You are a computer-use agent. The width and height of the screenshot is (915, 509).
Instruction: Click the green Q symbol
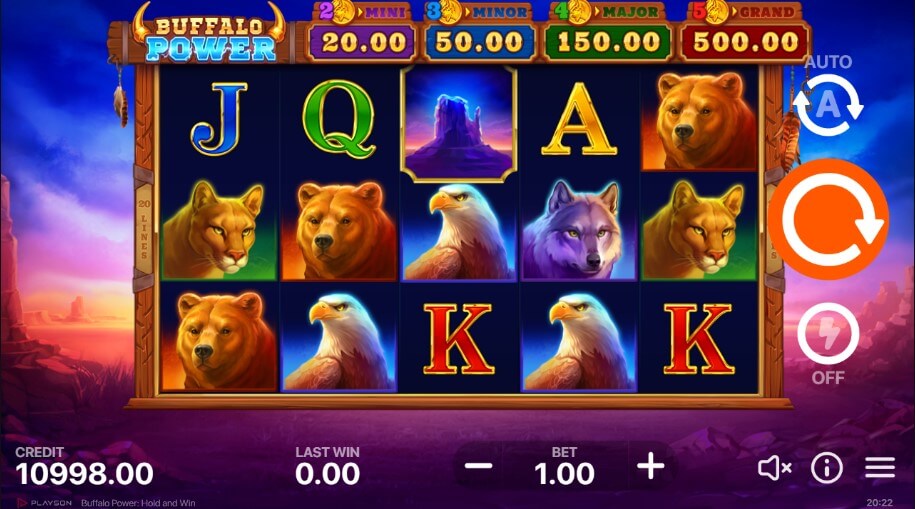[338, 120]
